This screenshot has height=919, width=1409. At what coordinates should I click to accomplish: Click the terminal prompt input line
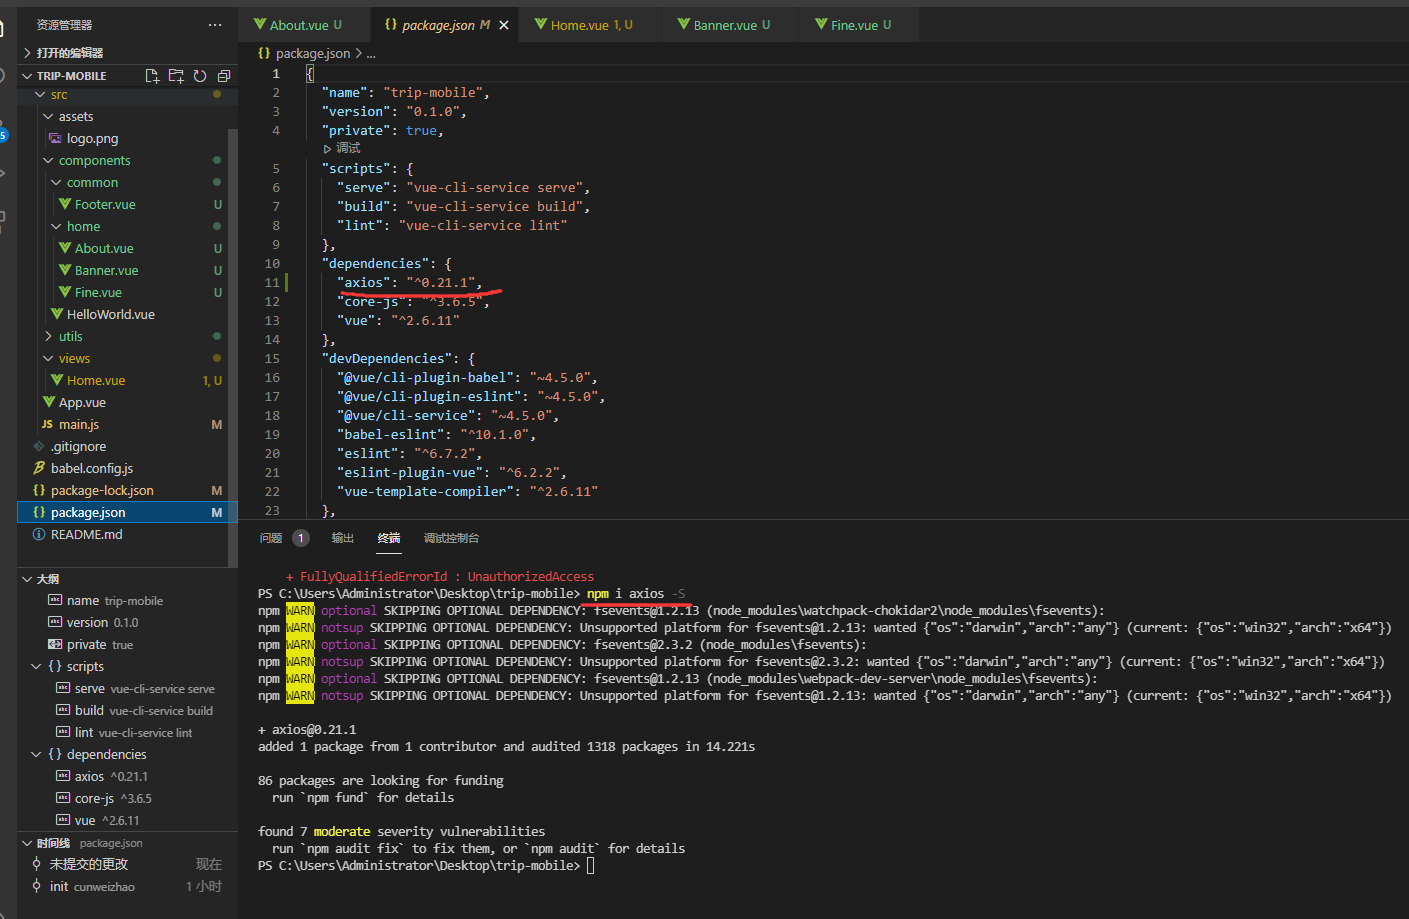590,866
